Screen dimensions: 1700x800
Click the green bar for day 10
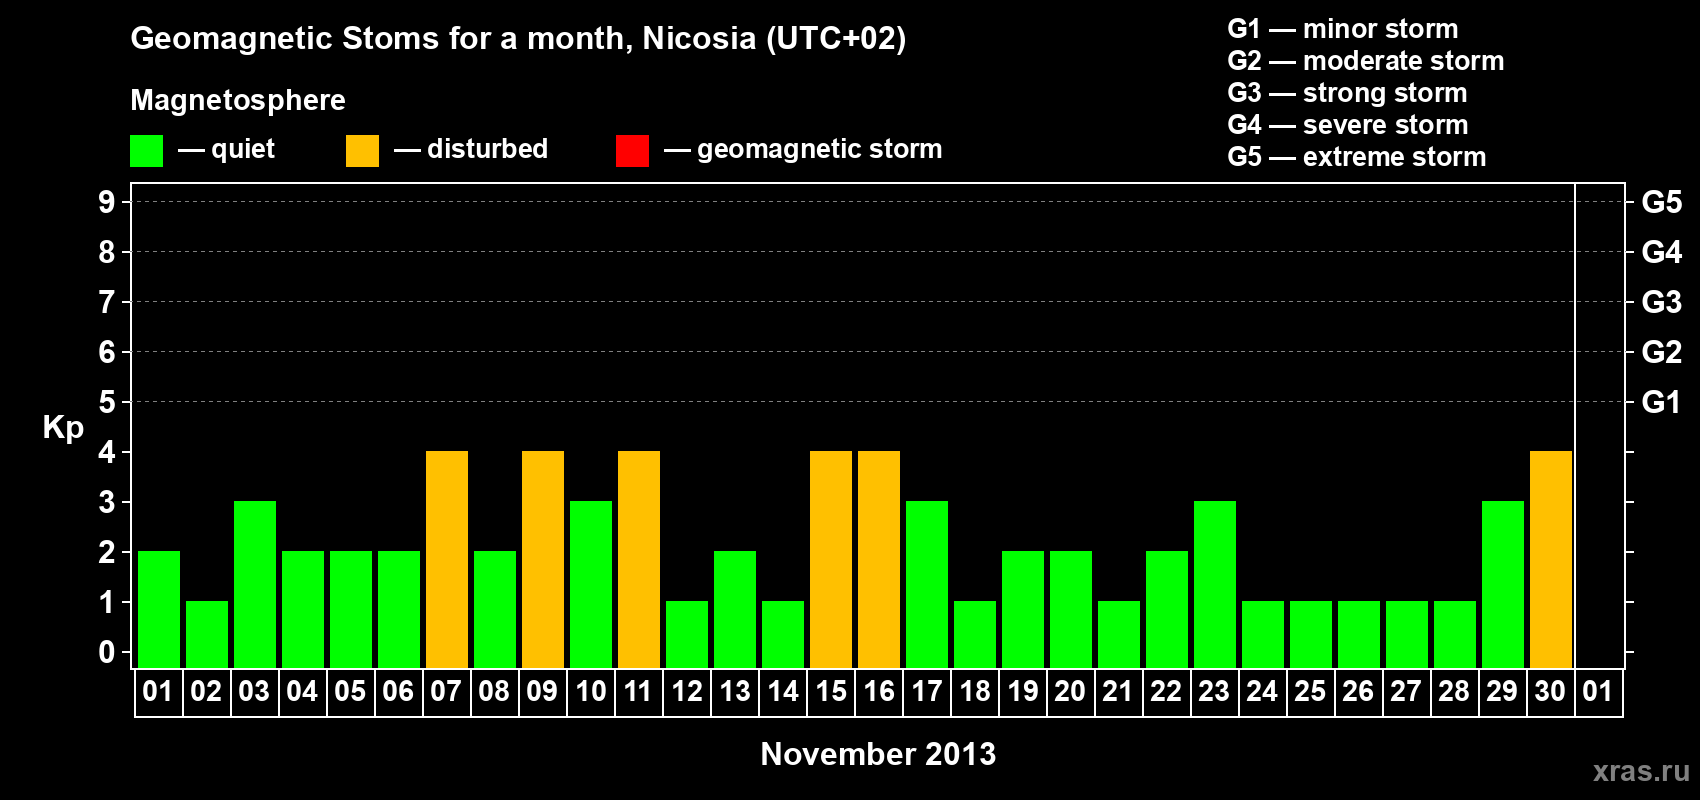(x=591, y=584)
